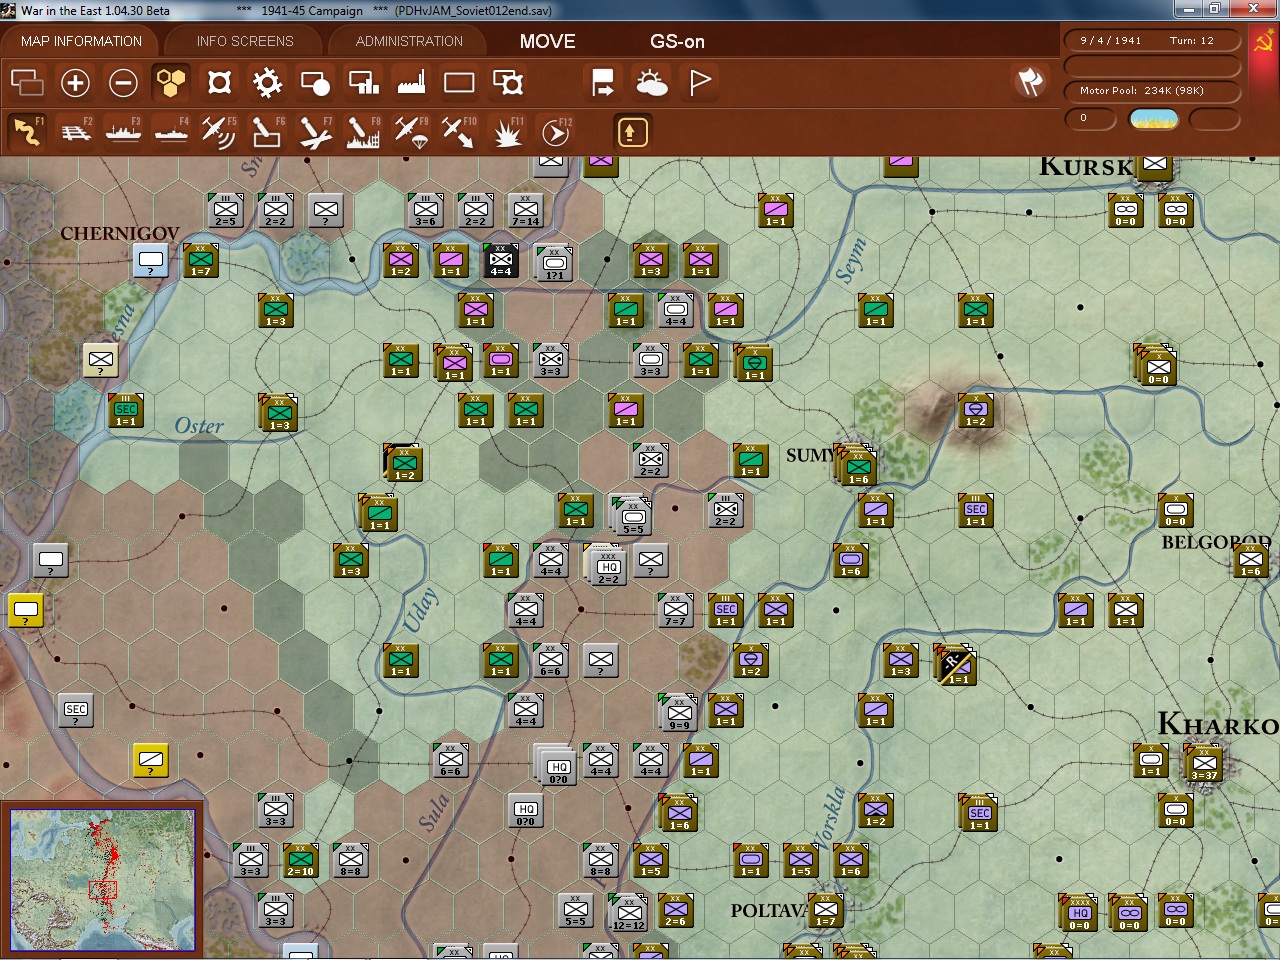Click the crossed white flags icon
This screenshot has height=960, width=1280.
point(1030,82)
